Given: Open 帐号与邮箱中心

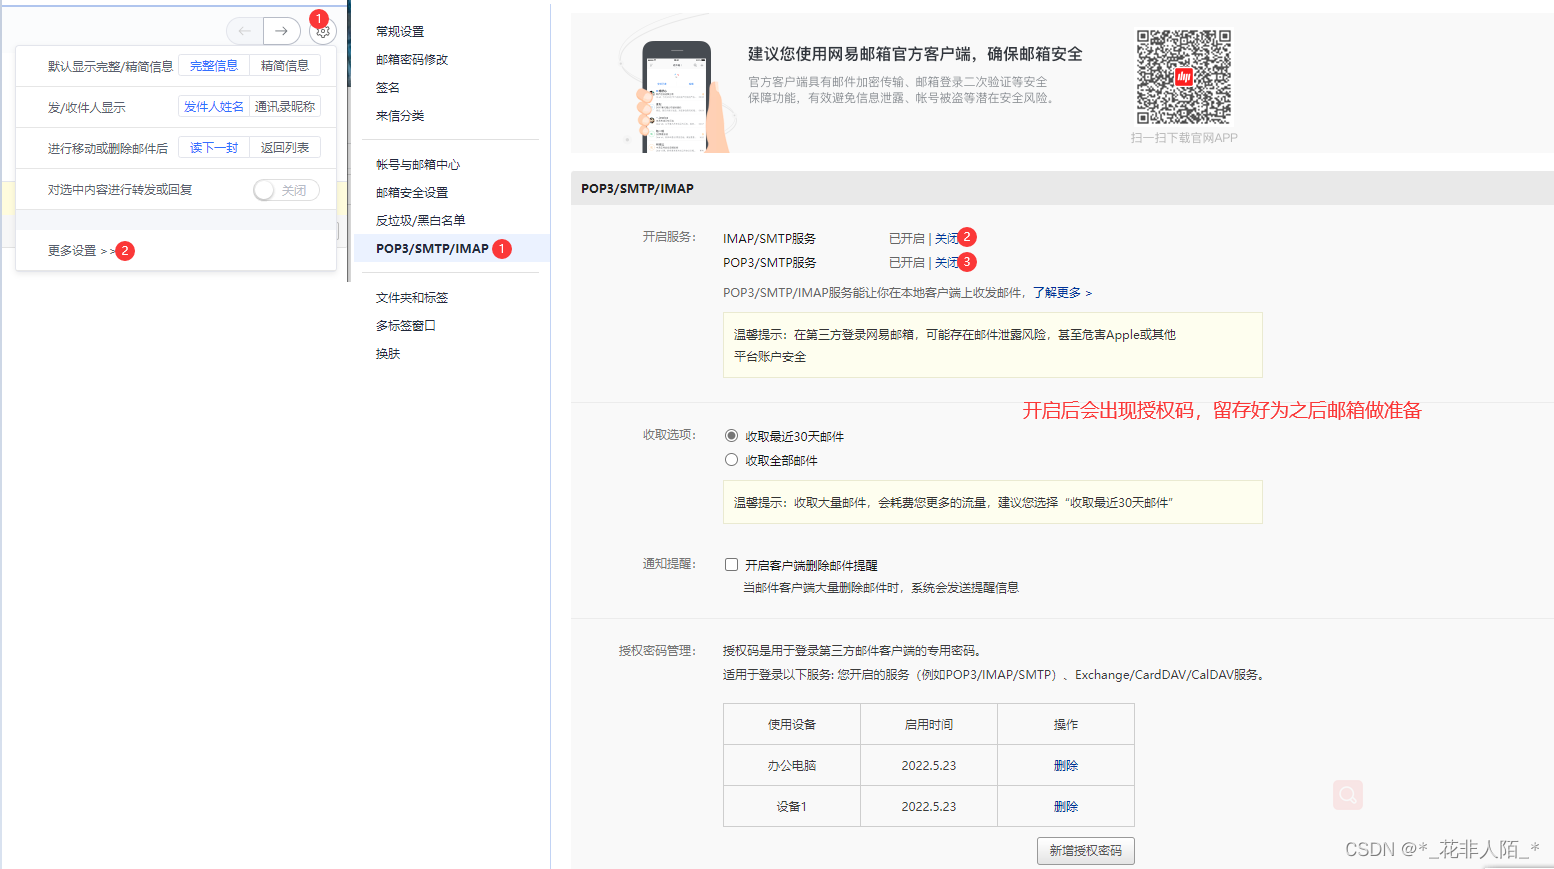Looking at the screenshot, I should 418,165.
